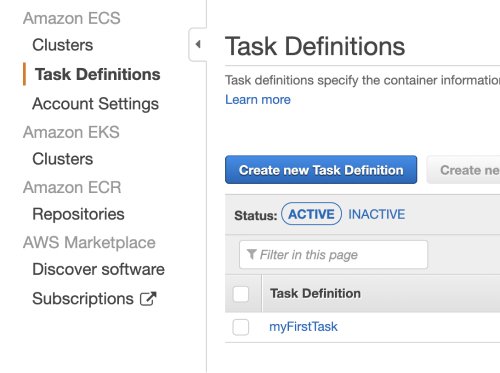Screen dimensions: 500x373
Task: Toggle the select-all checkbox in table header
Action: [x=241, y=294]
